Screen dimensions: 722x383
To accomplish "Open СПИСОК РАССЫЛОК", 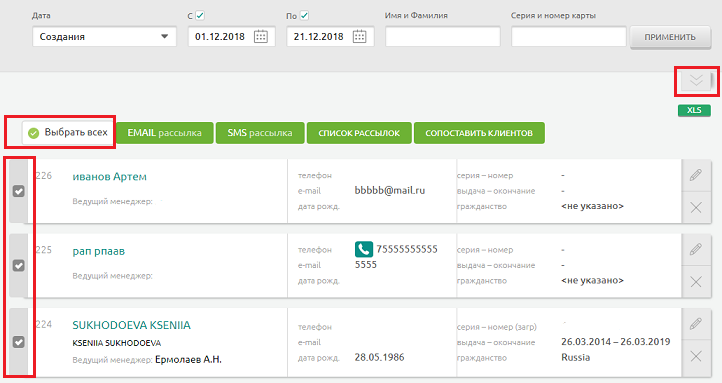I will pyautogui.click(x=359, y=133).
